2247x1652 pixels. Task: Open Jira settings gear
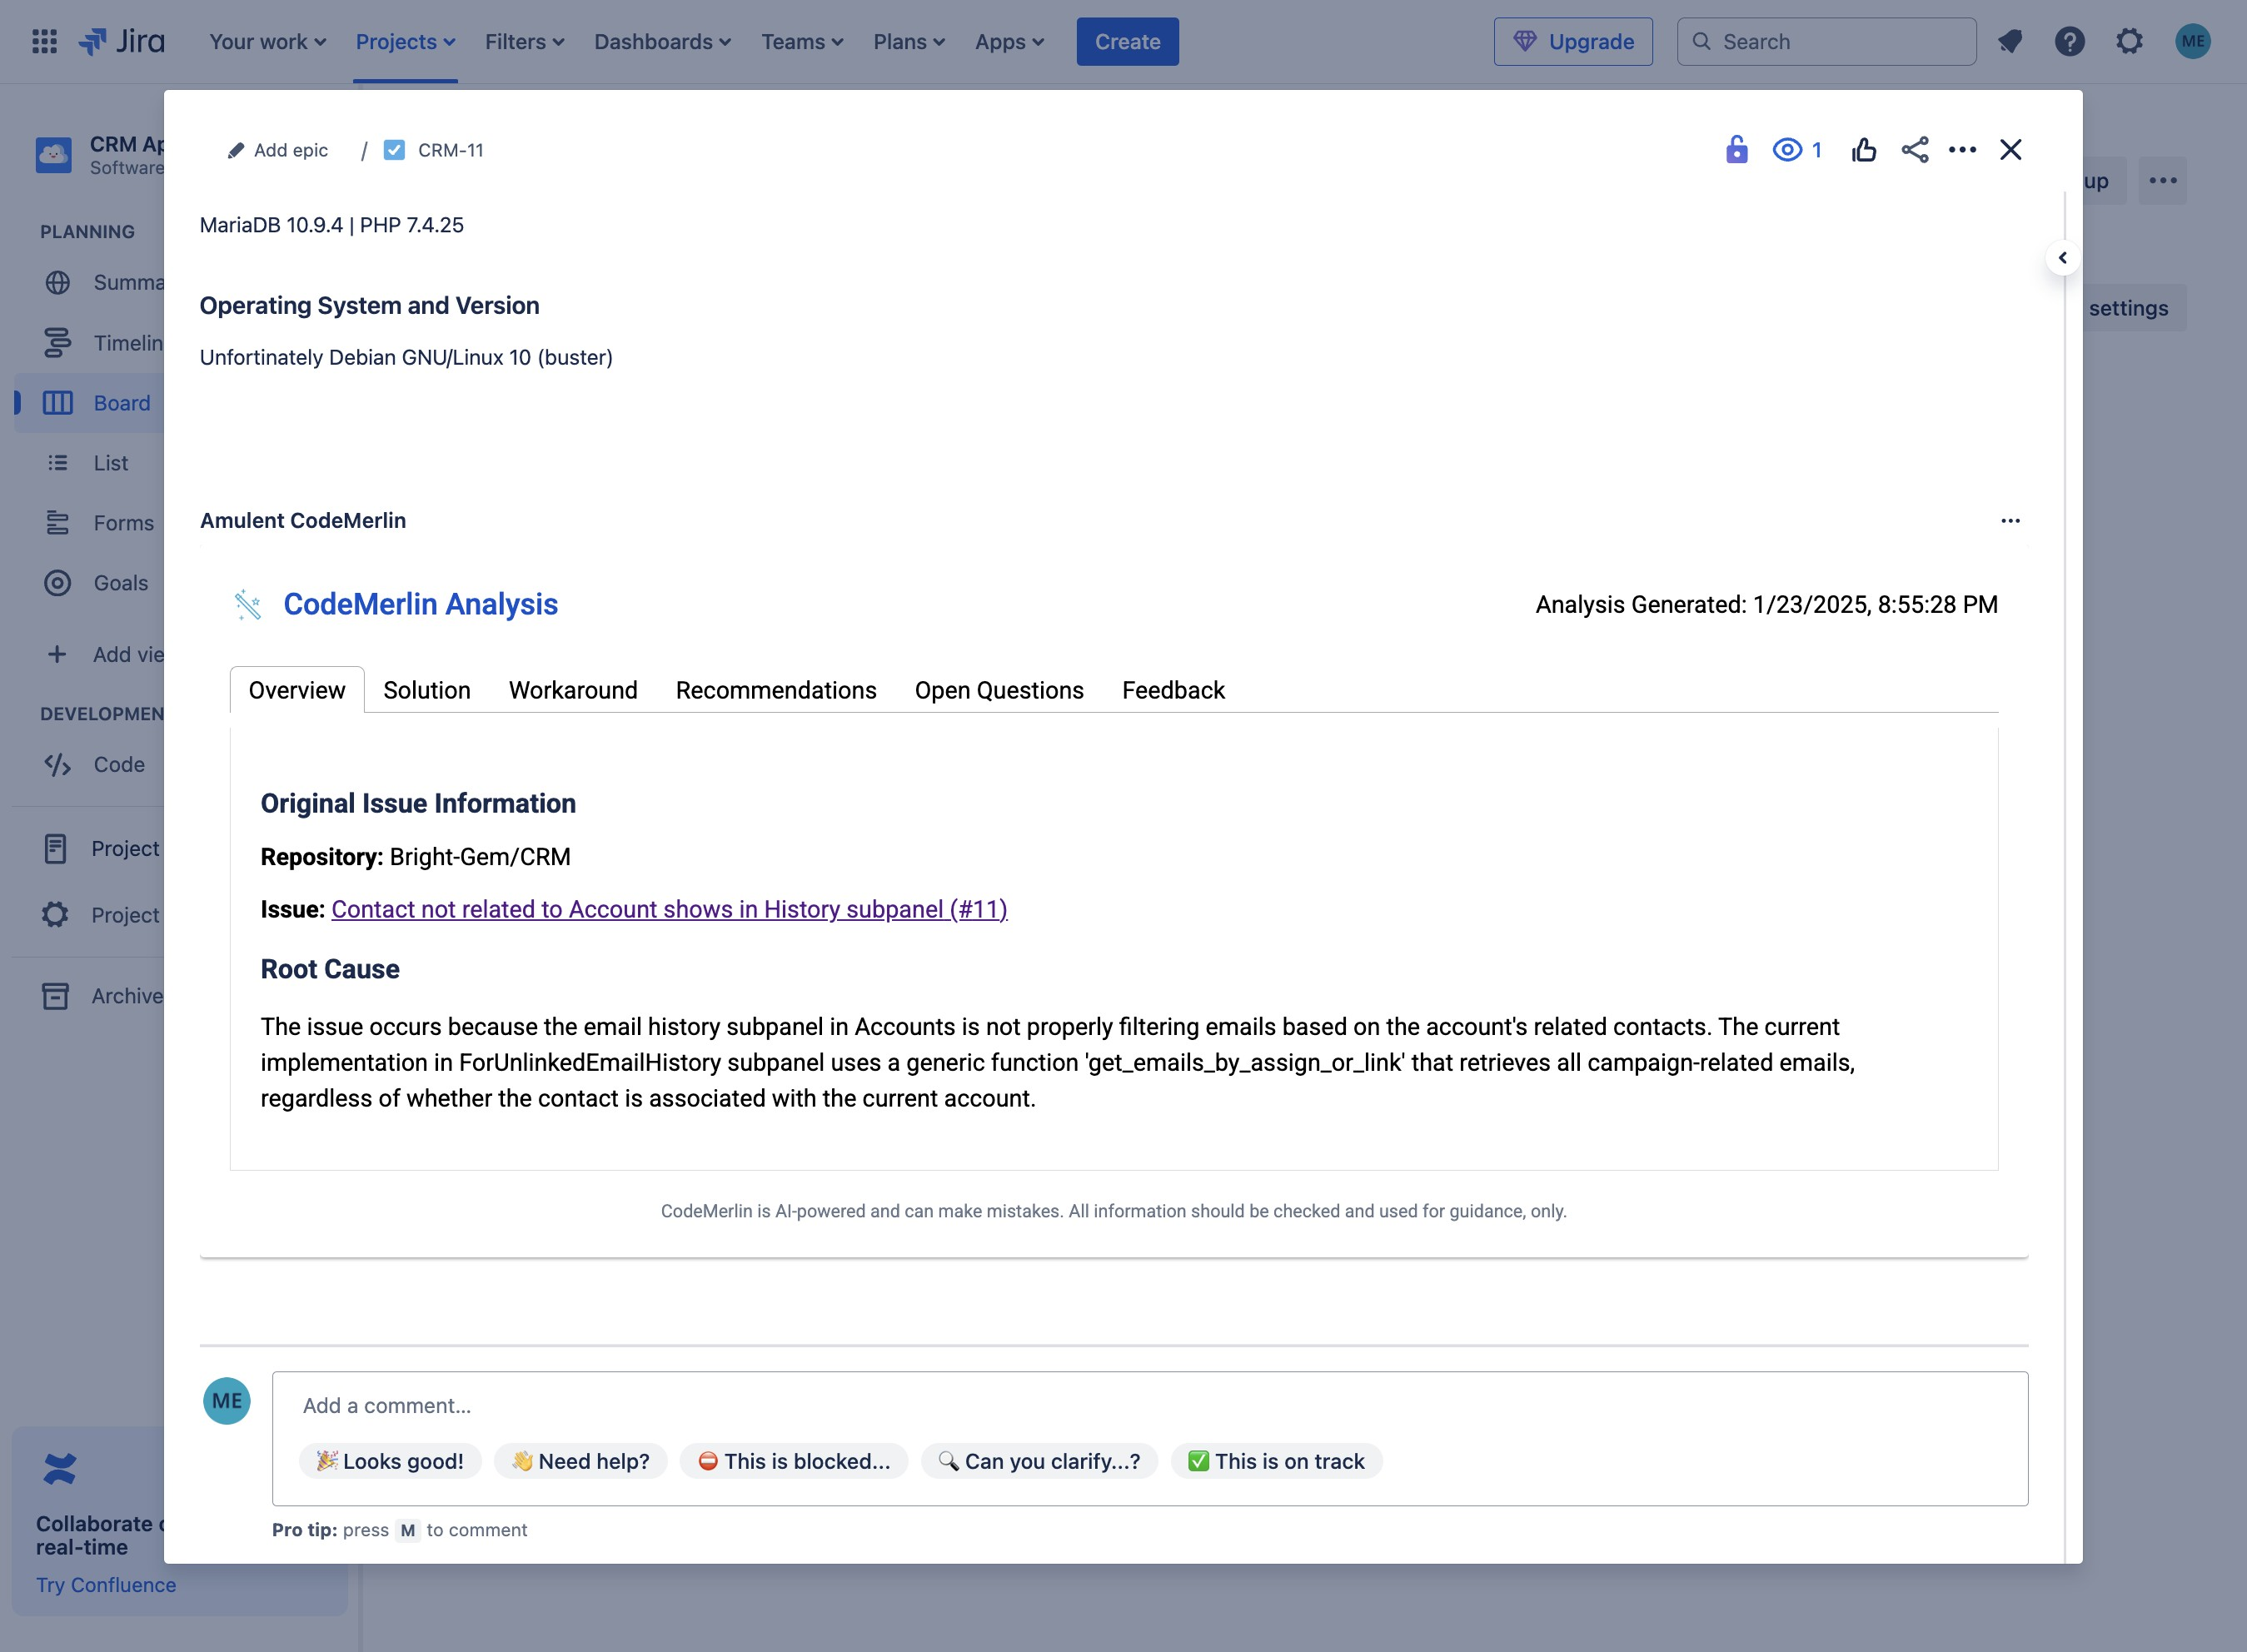pos(2130,41)
